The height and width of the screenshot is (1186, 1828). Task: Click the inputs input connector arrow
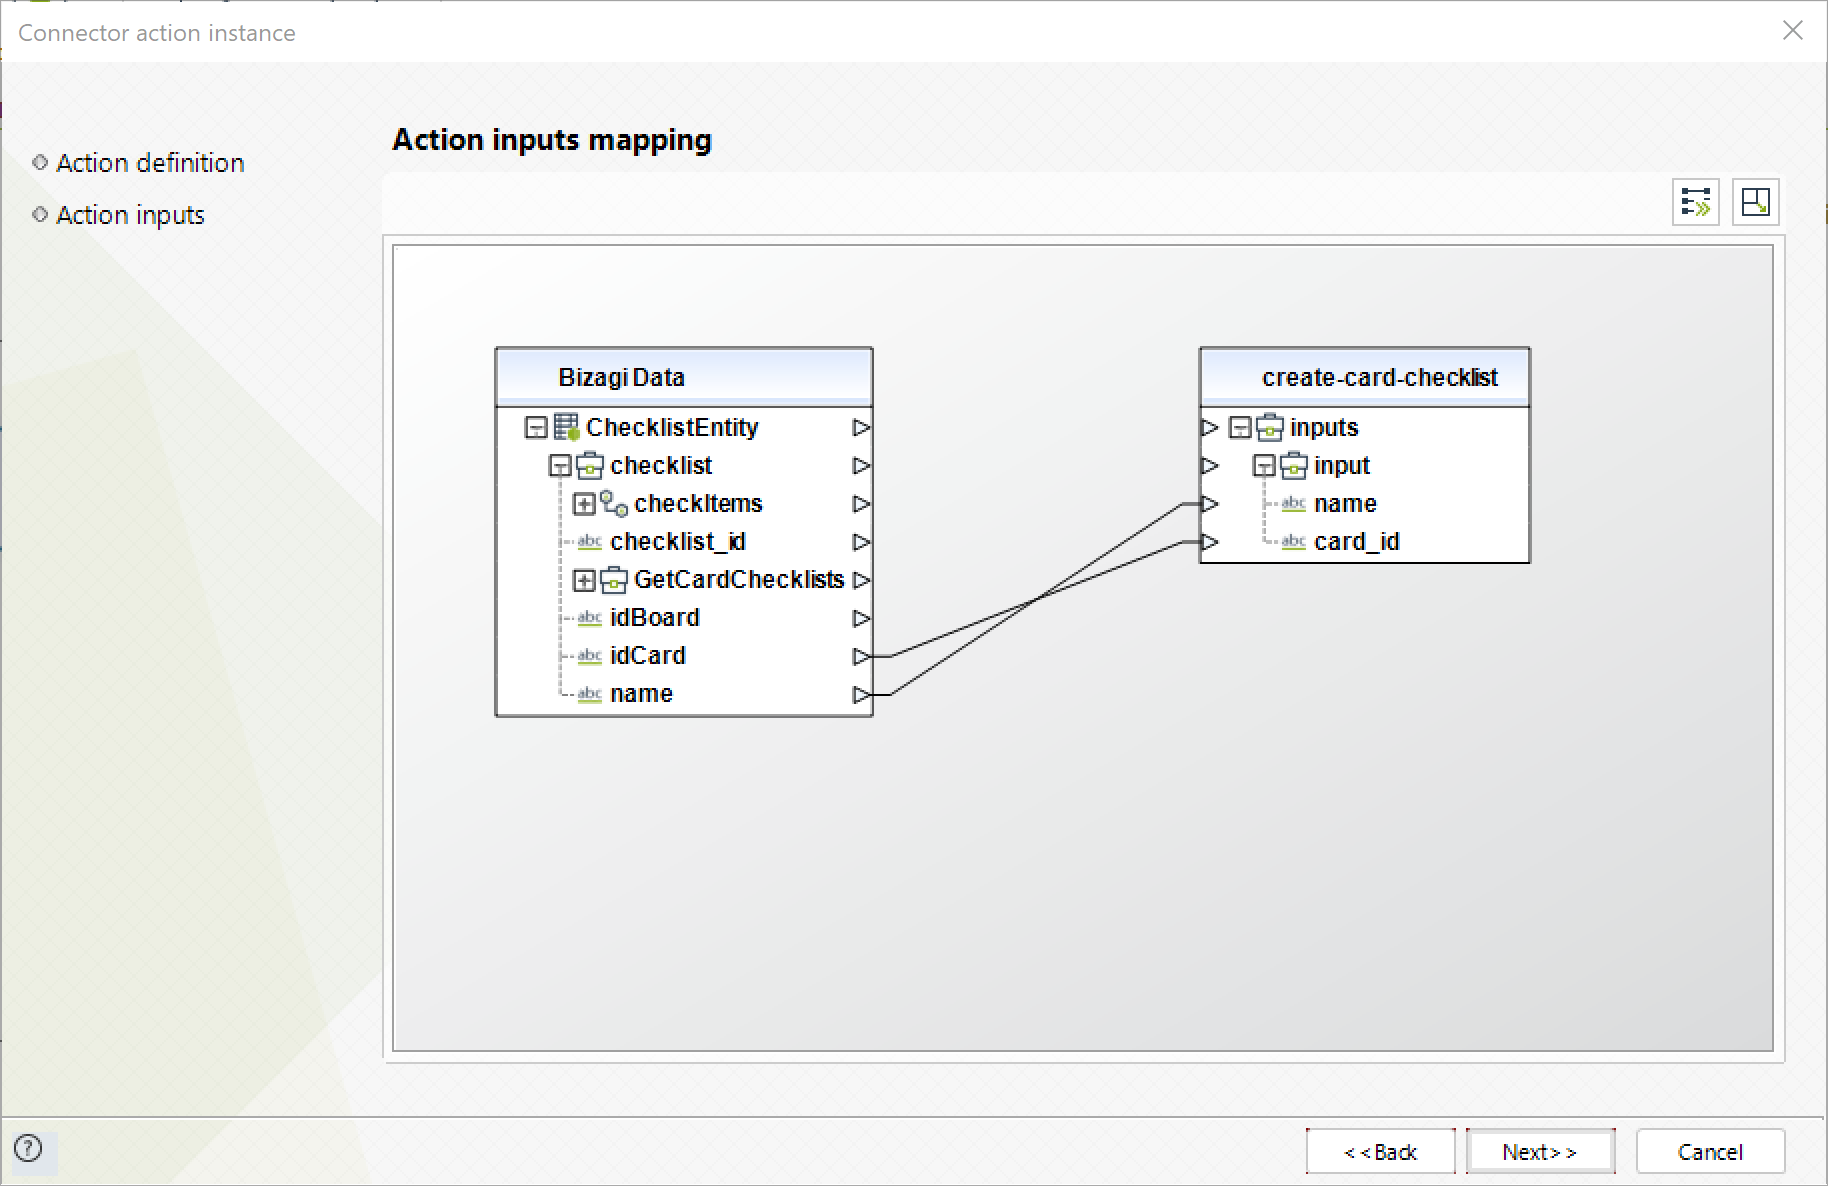[1210, 428]
